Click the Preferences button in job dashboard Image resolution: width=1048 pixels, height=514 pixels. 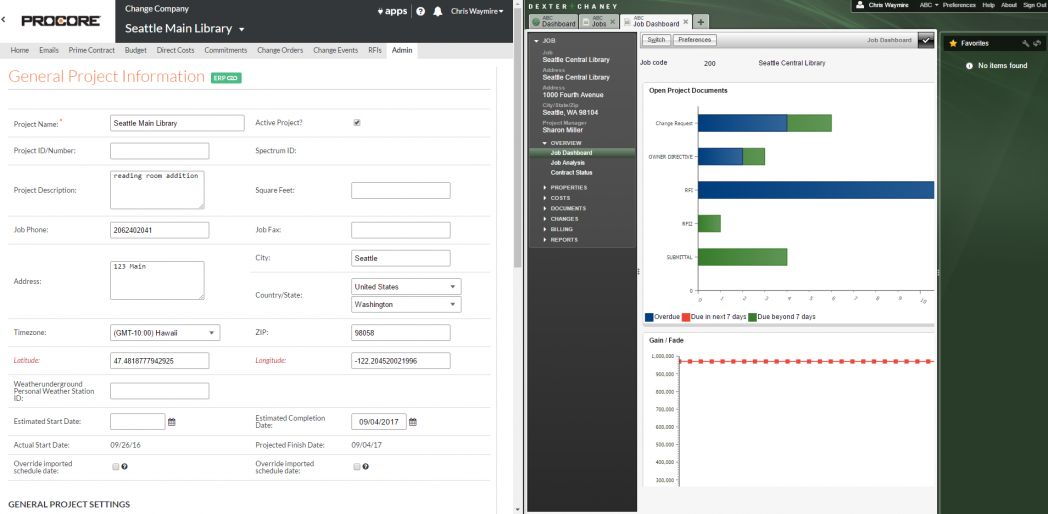[694, 40]
